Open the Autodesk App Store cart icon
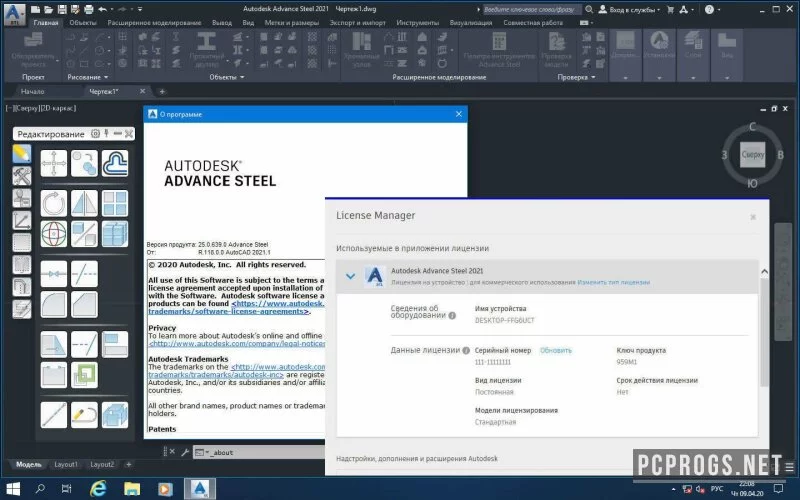Viewport: 800px width, 500px height. [670, 9]
